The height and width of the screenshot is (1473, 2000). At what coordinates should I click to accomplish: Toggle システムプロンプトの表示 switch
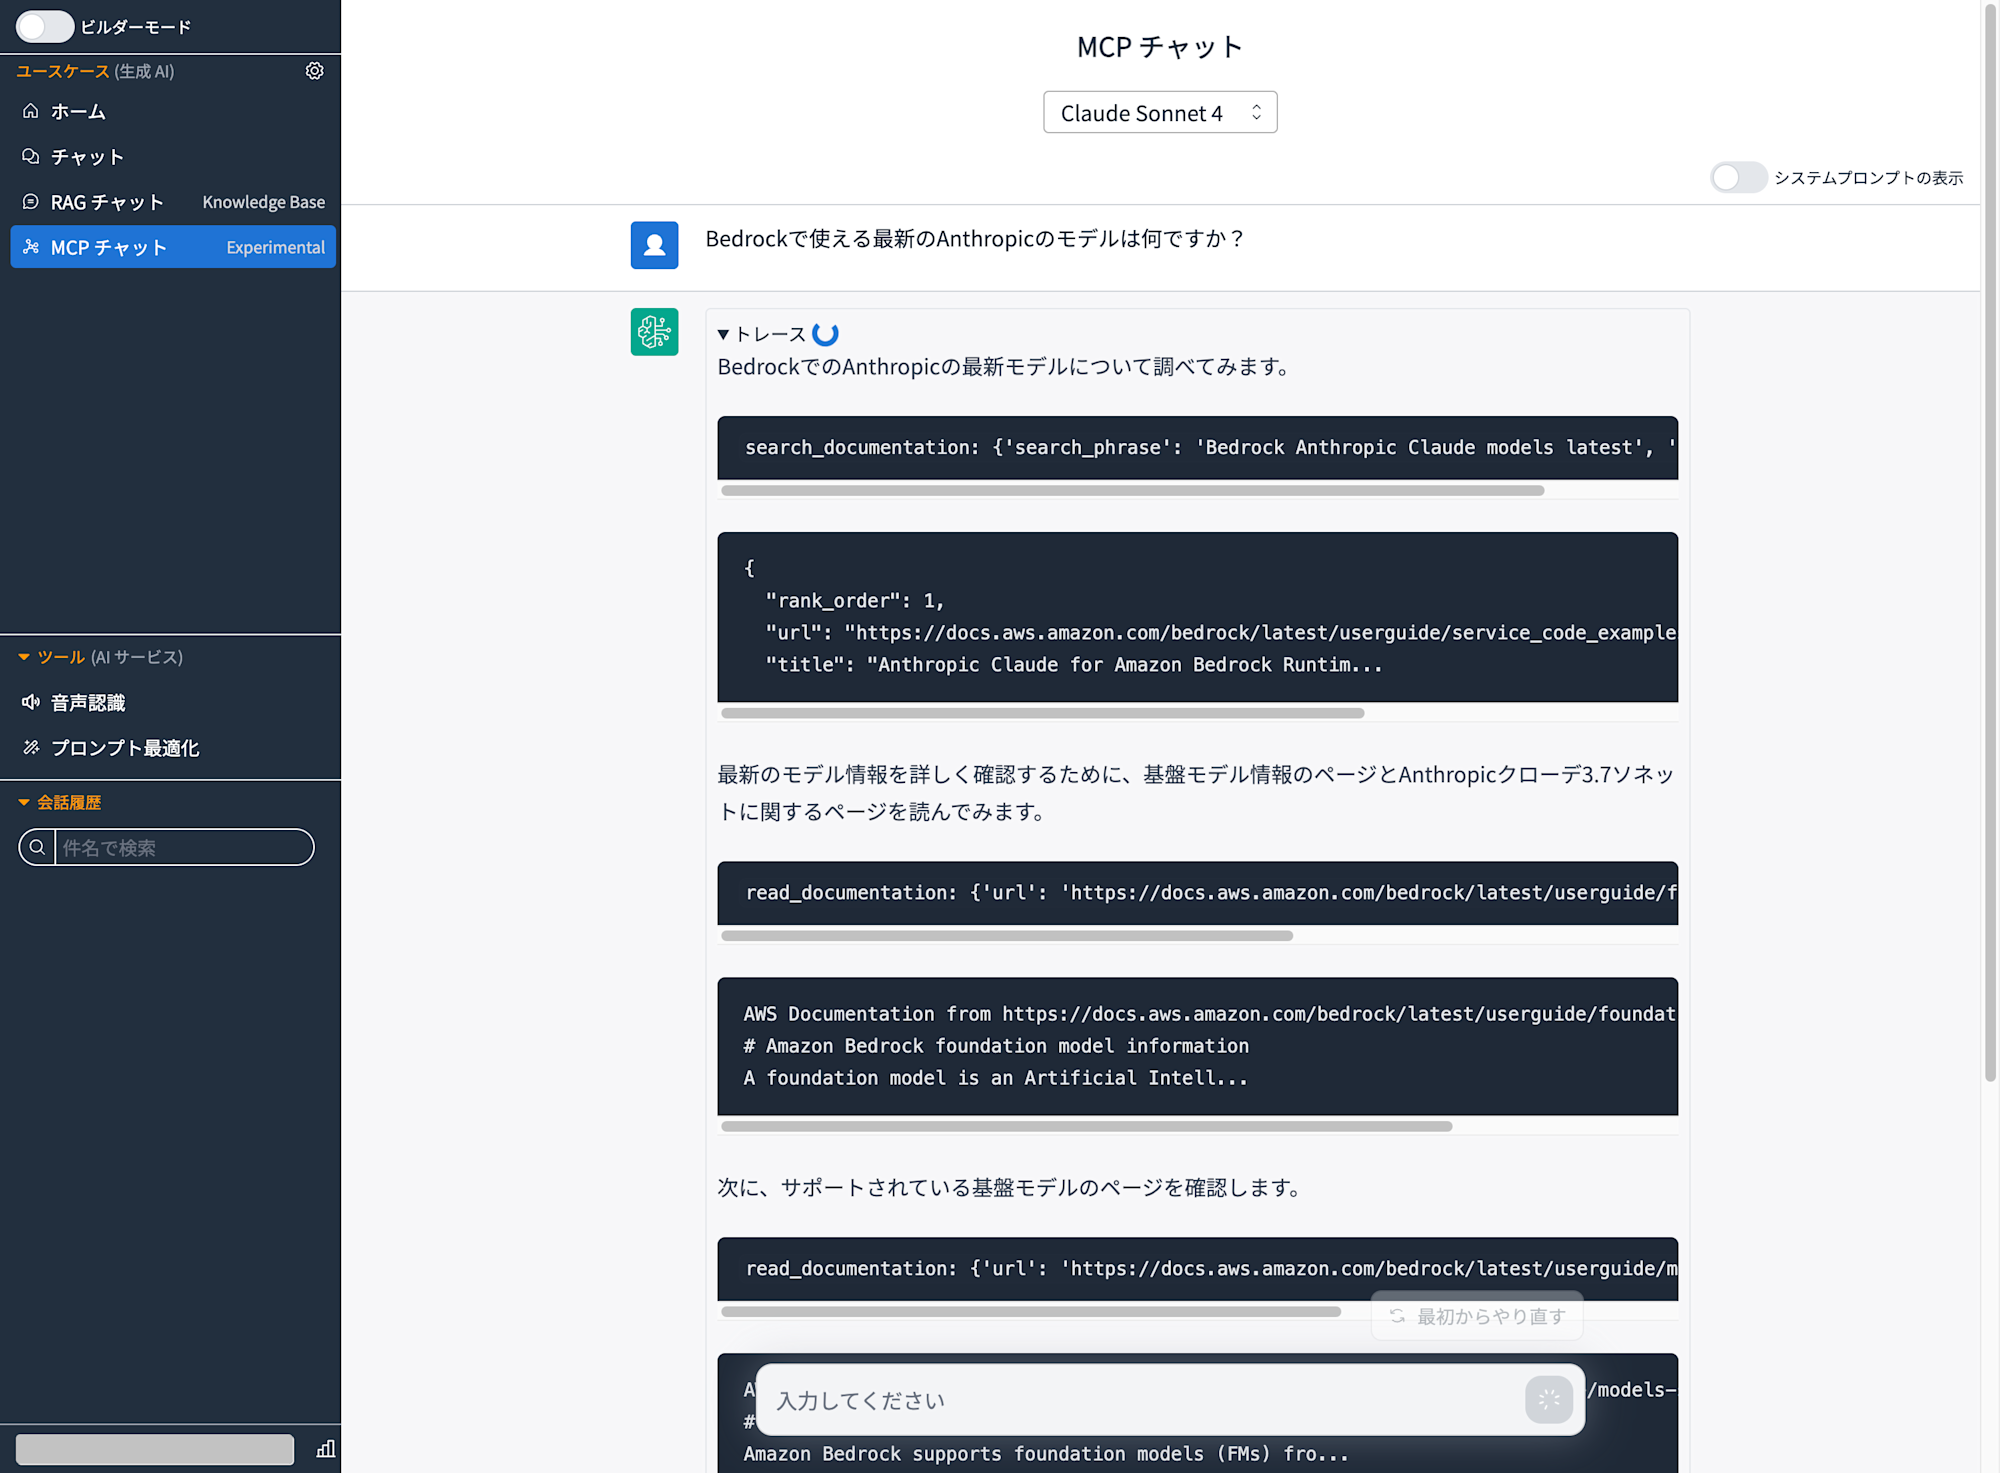[x=1738, y=178]
